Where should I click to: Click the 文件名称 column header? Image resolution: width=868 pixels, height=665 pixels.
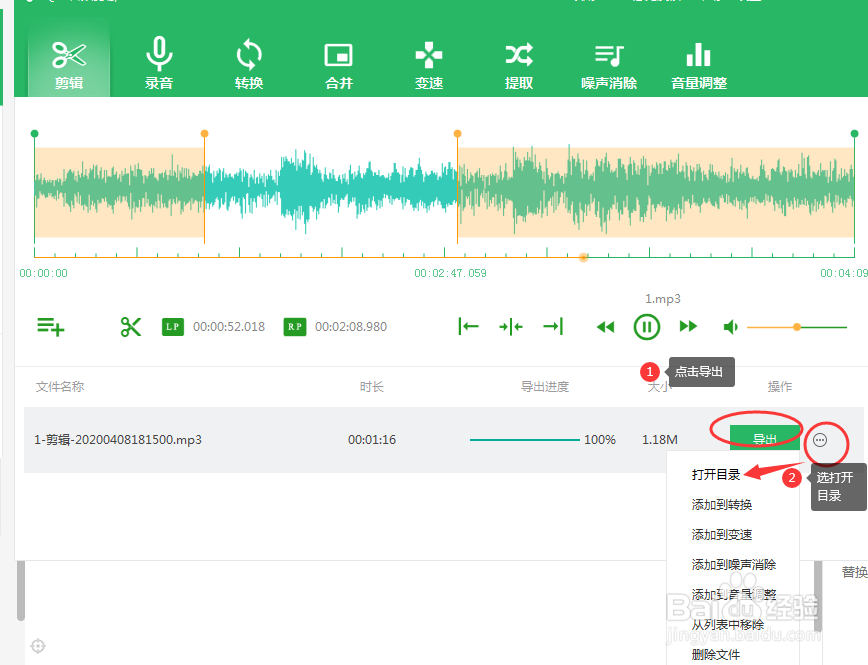pyautogui.click(x=60, y=386)
